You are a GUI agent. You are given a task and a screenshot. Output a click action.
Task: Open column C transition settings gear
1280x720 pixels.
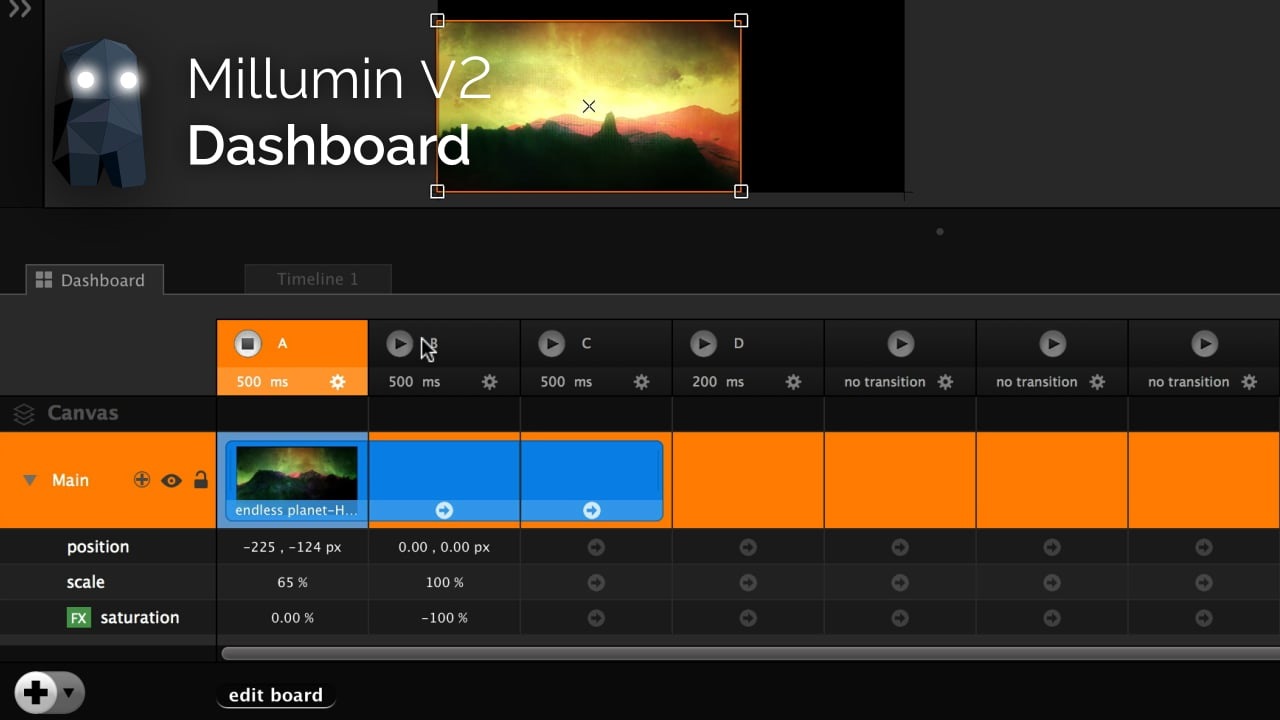[642, 382]
